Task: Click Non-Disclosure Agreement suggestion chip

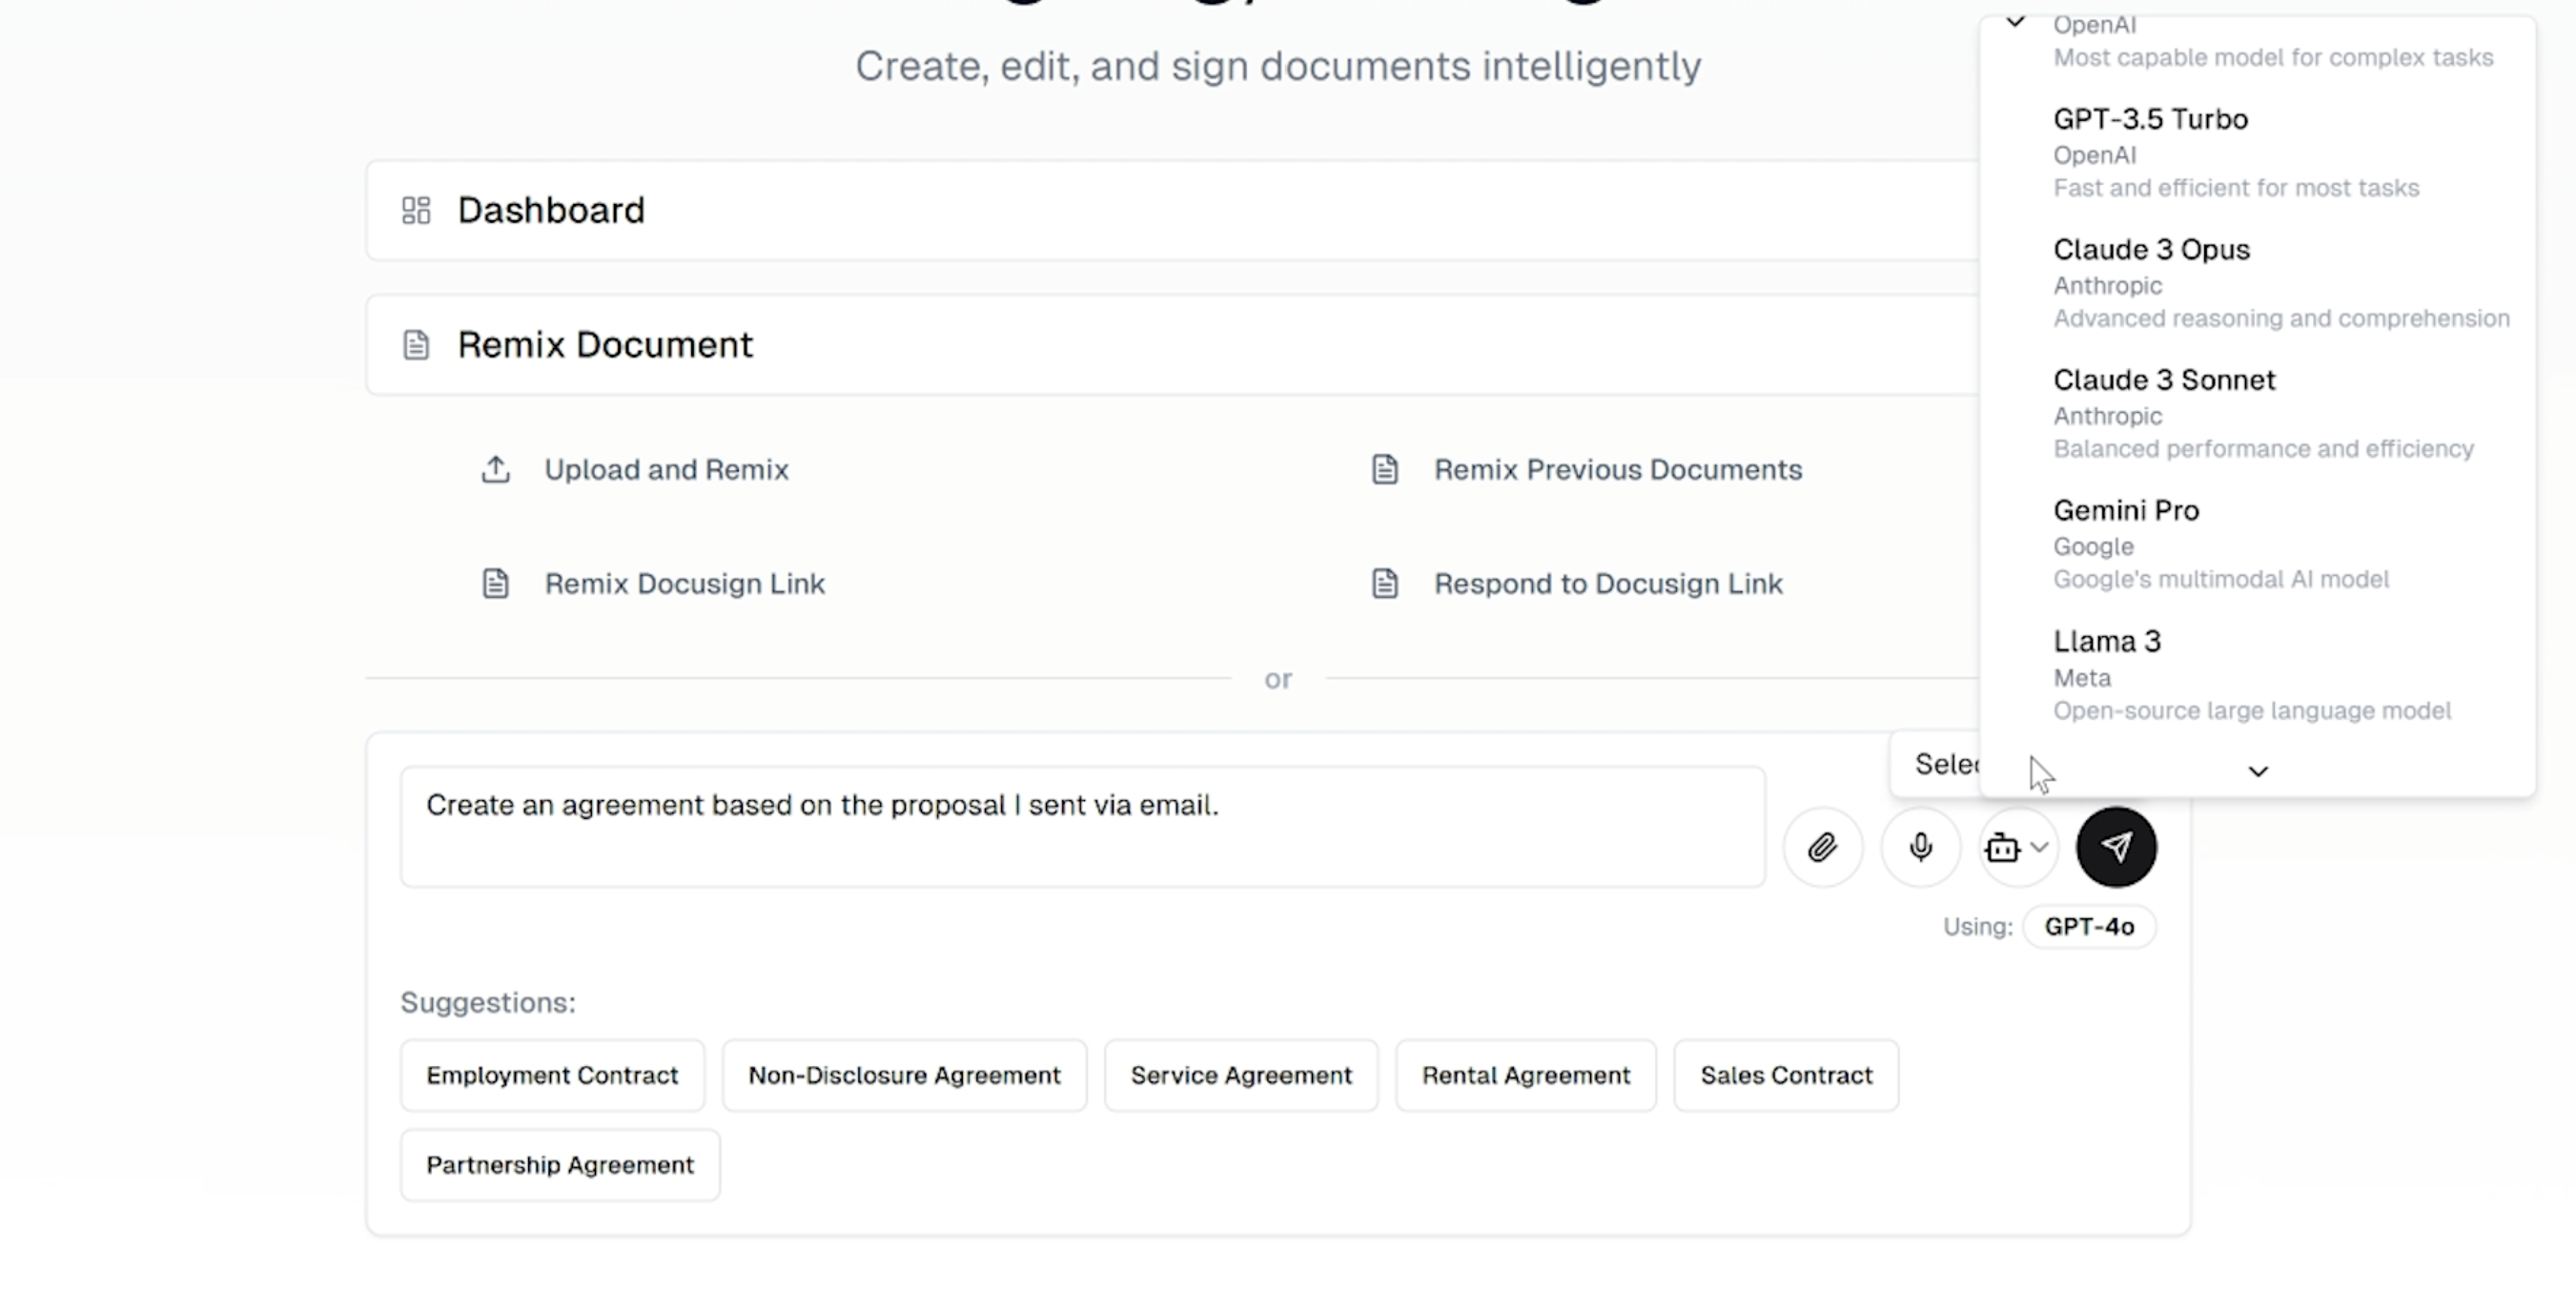Action: pos(904,1076)
